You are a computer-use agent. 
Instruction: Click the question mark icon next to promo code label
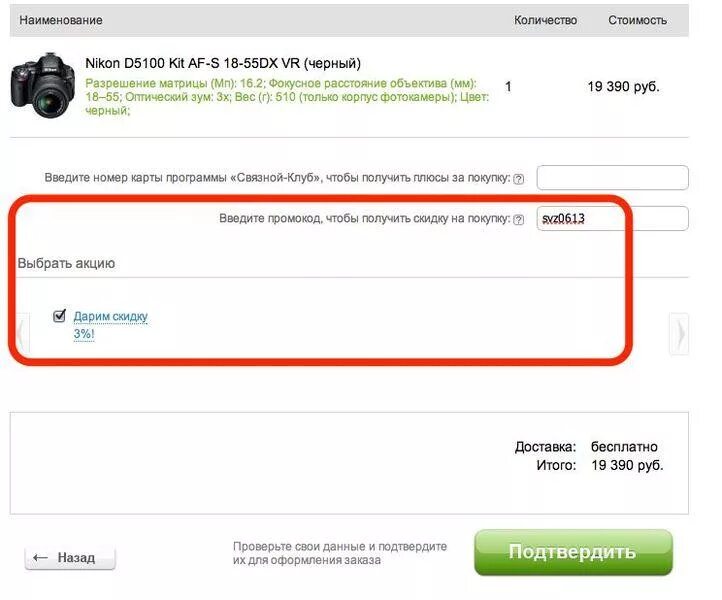(518, 219)
